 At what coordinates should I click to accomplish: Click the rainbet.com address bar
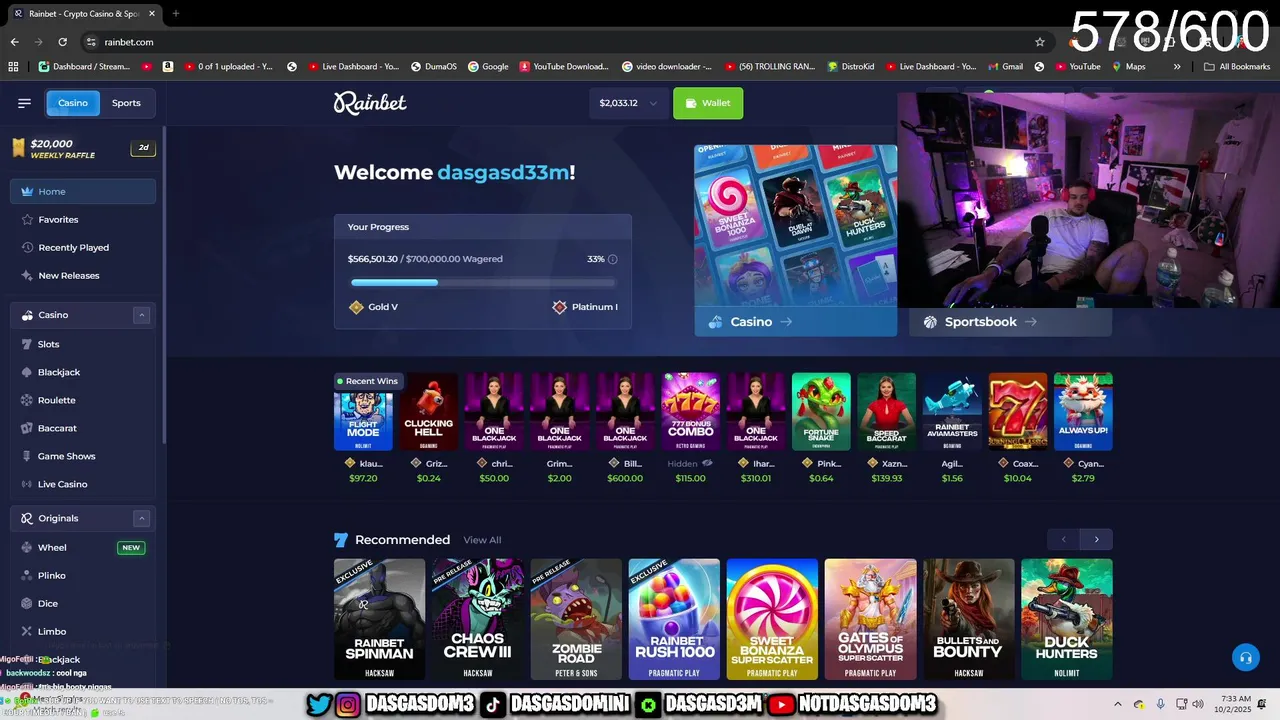tap(560, 42)
